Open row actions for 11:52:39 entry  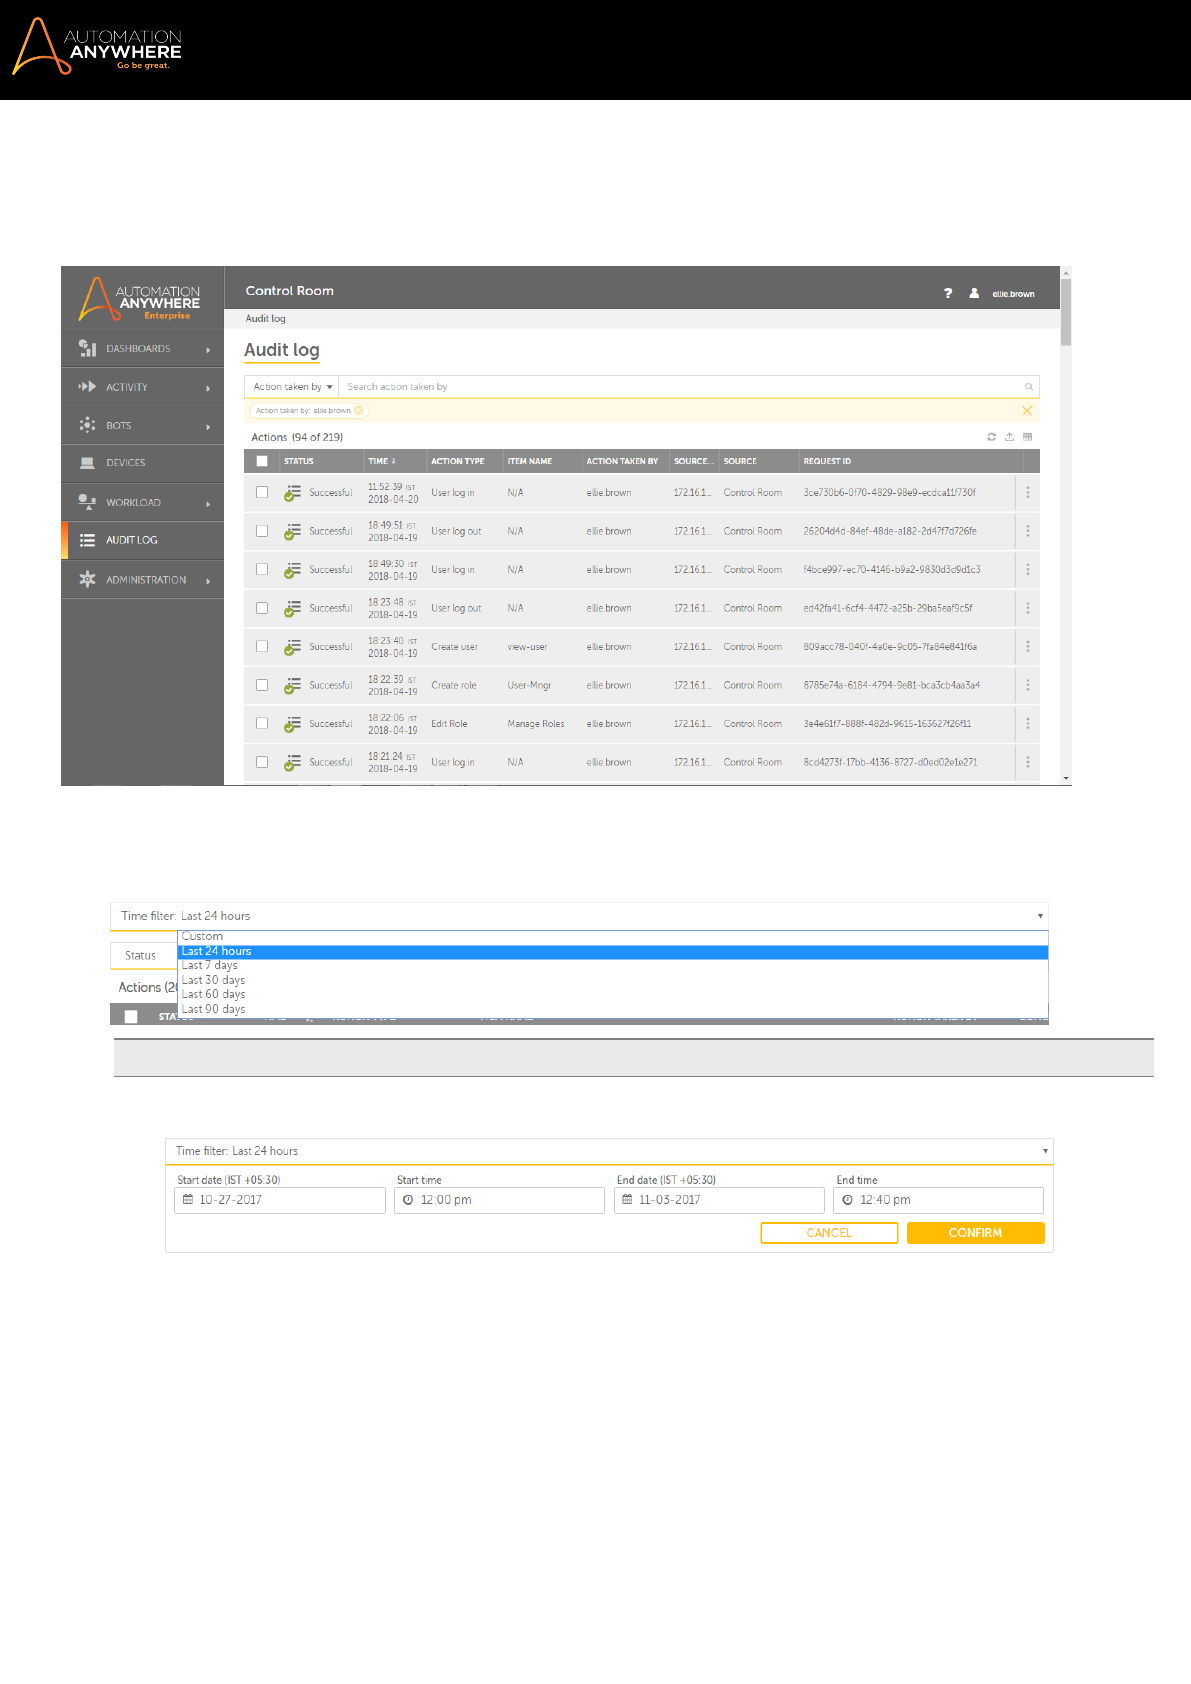1027,492
